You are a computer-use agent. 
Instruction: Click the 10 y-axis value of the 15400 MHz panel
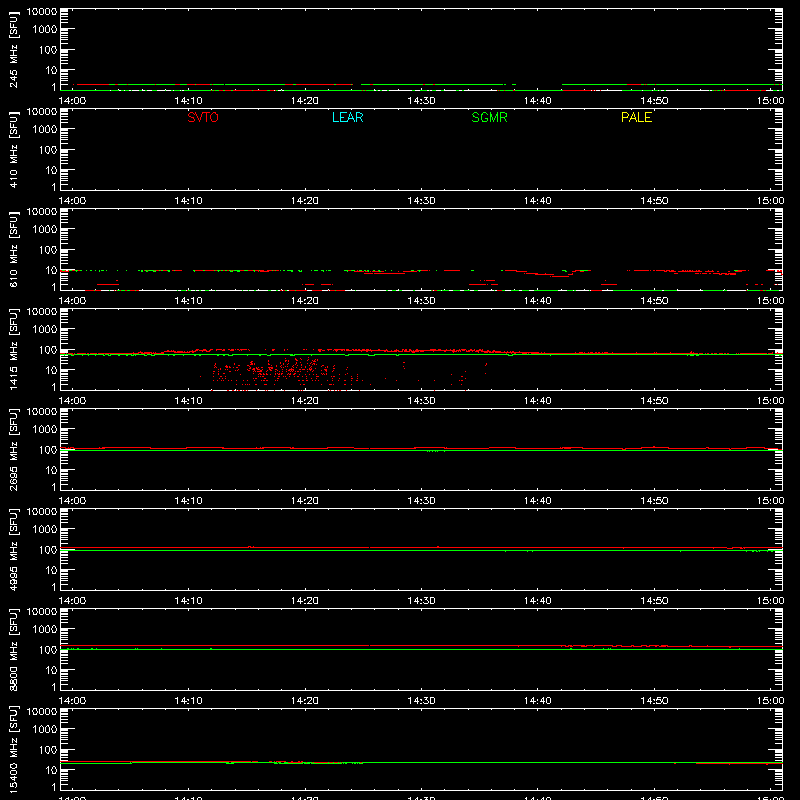[51, 770]
